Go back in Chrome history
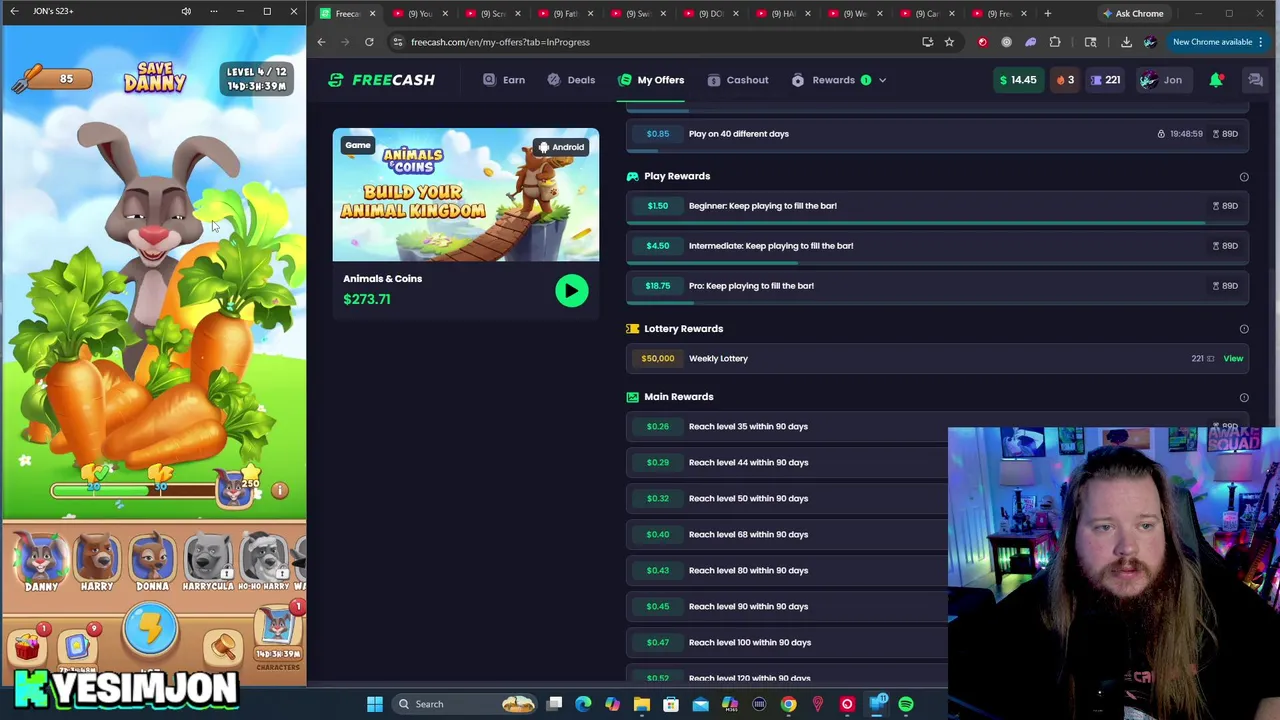This screenshot has height=720, width=1280. 321,42
